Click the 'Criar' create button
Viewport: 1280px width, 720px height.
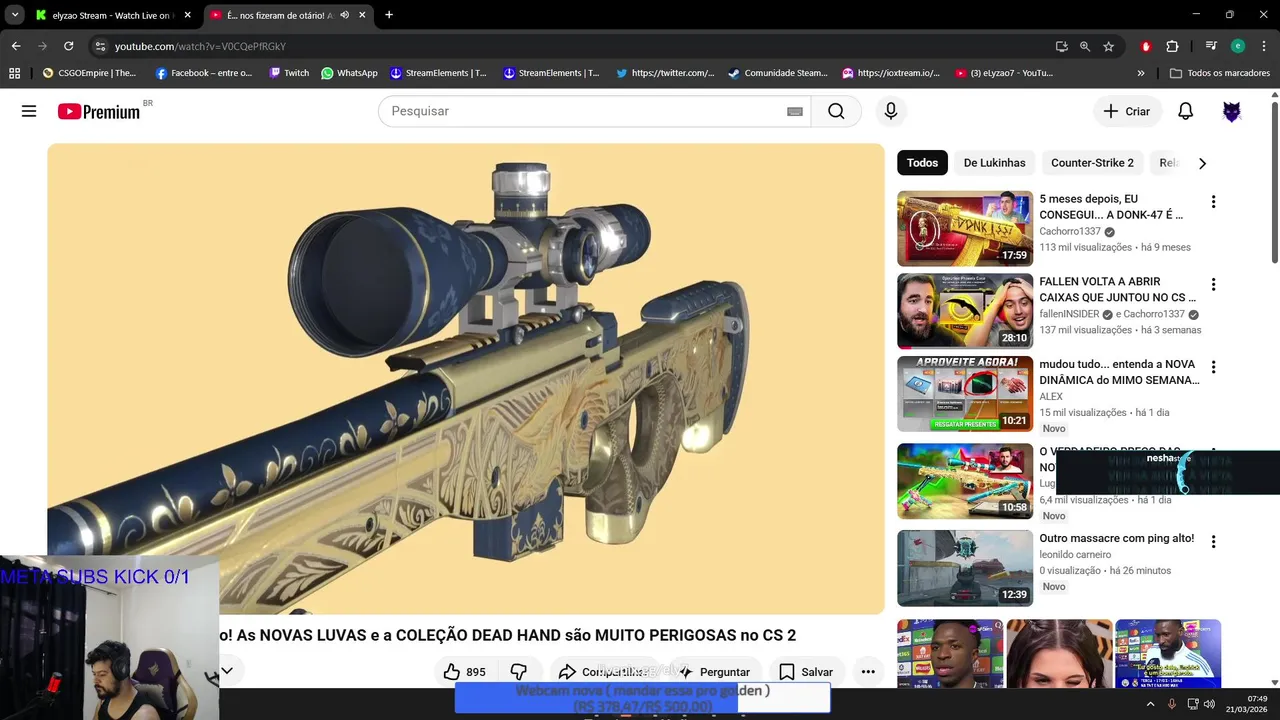click(x=1127, y=111)
